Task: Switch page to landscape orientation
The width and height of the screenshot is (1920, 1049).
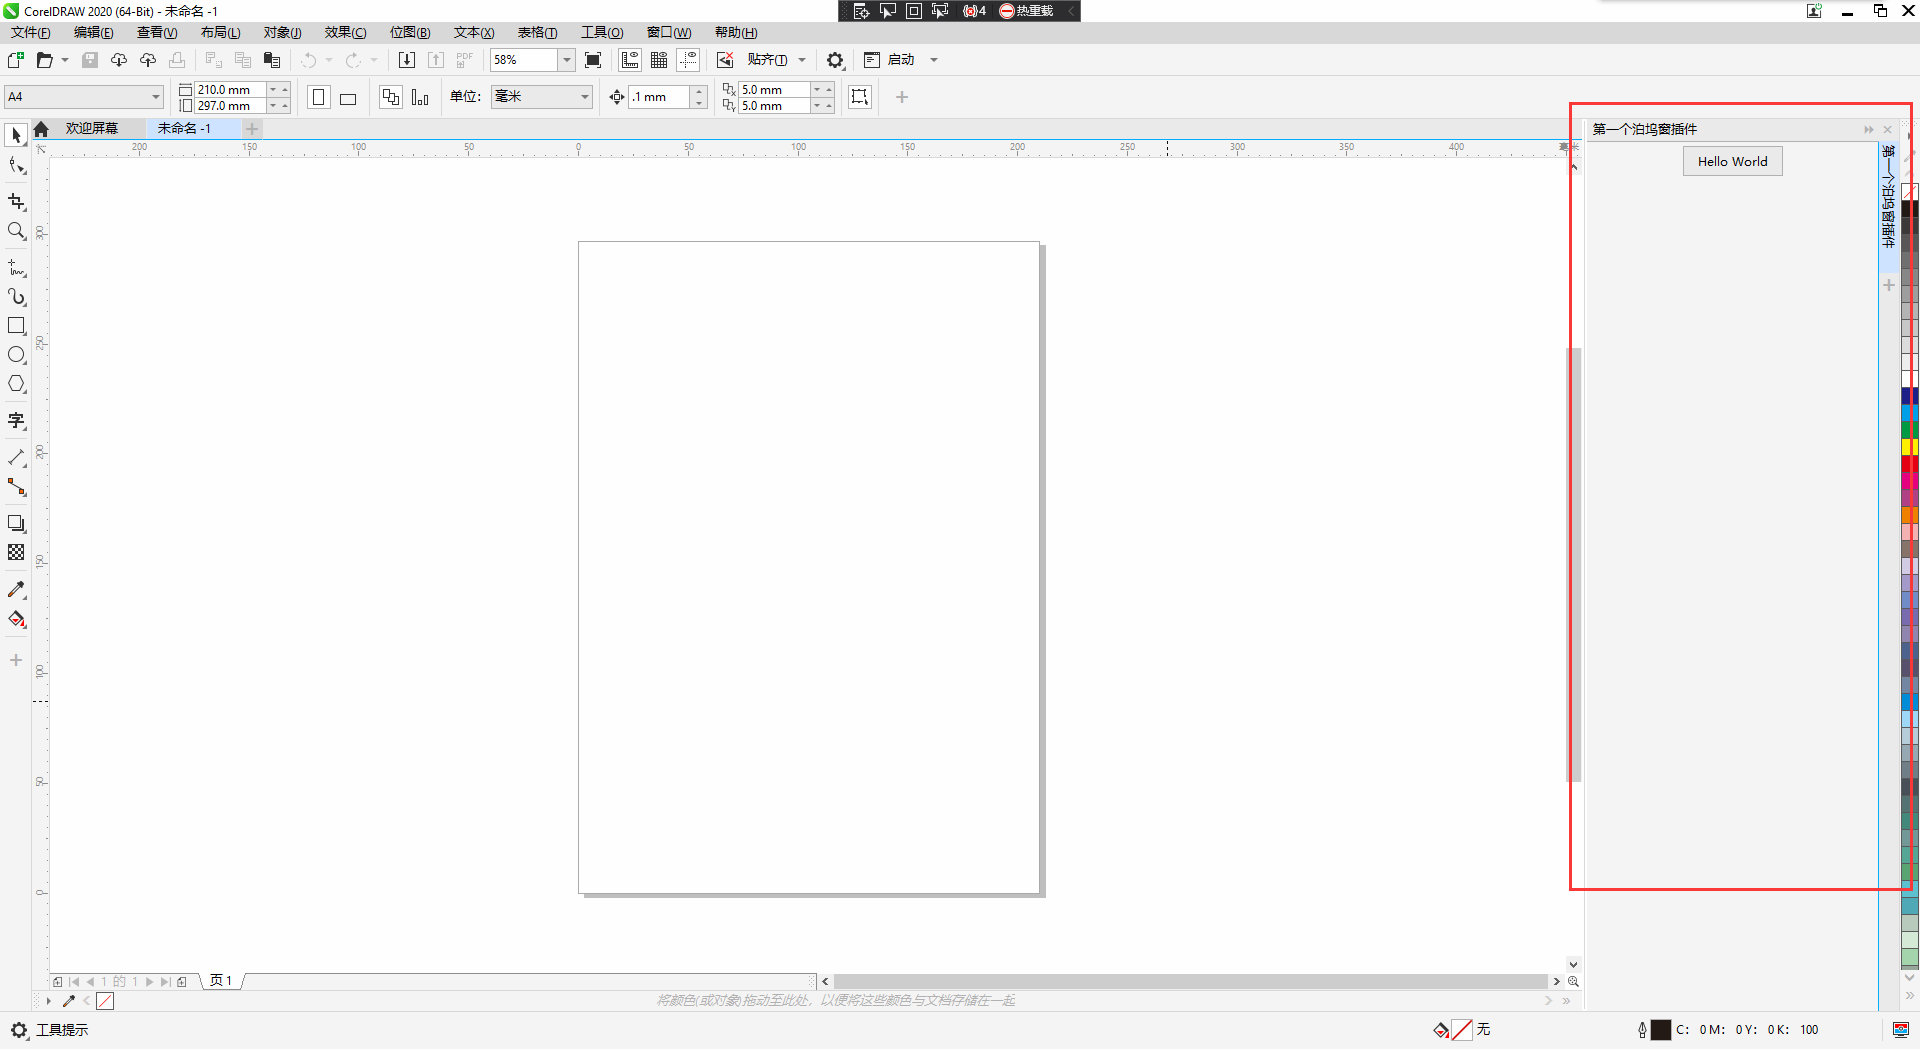Action: tap(348, 98)
